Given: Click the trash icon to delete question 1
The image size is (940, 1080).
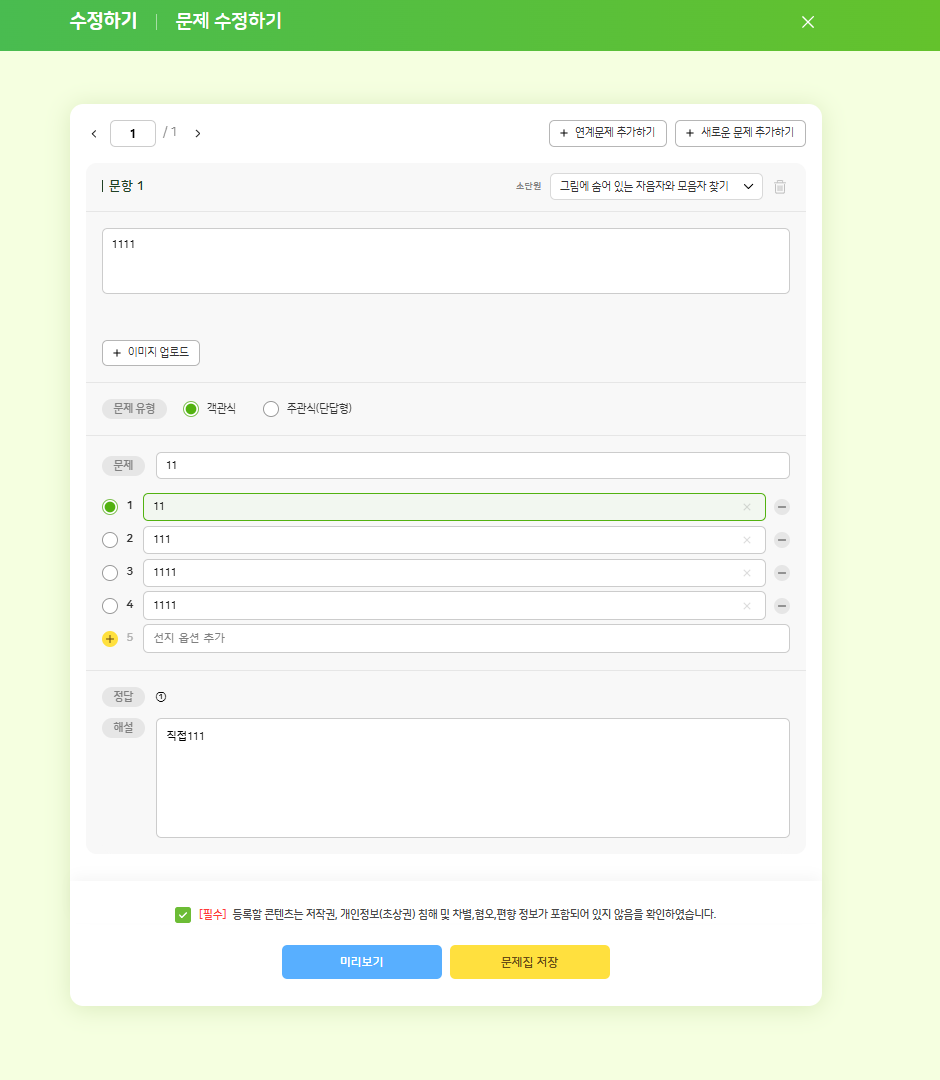Looking at the screenshot, I should (x=780, y=187).
